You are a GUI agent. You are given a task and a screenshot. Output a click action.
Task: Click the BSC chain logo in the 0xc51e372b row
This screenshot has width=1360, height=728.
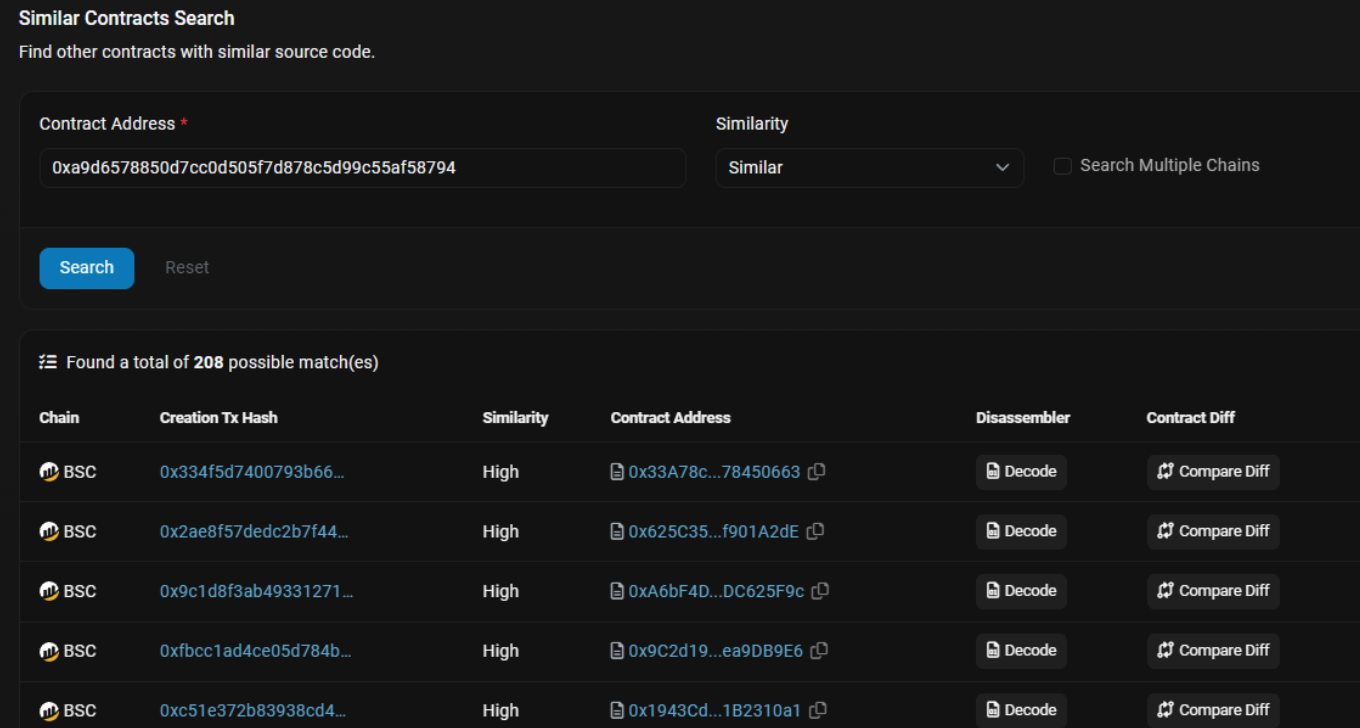pos(49,710)
